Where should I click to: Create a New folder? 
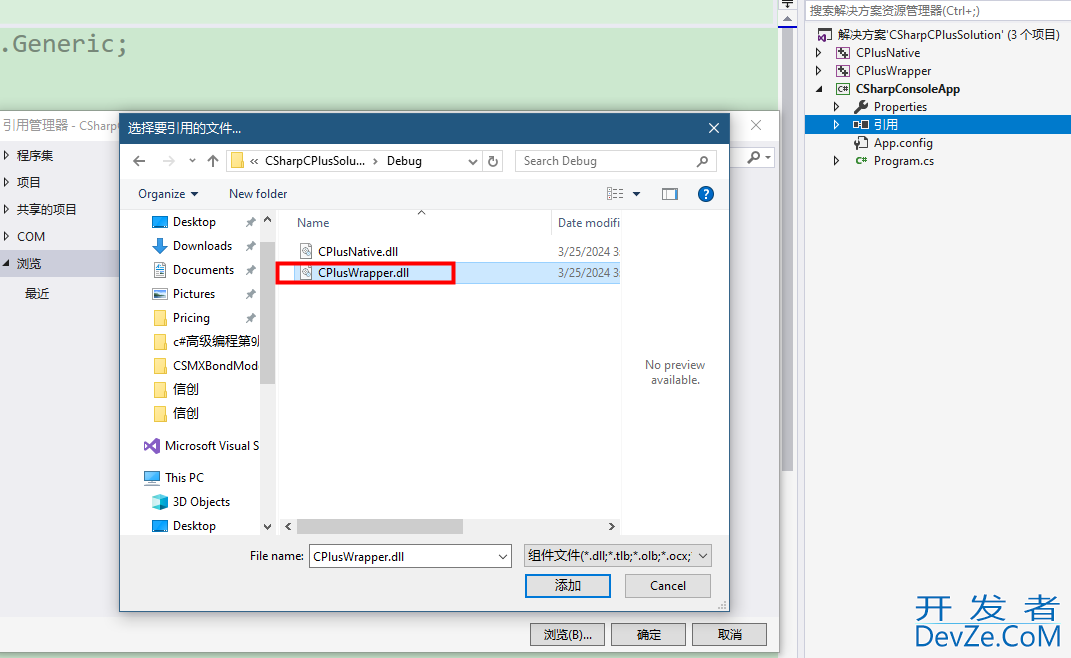pos(258,194)
